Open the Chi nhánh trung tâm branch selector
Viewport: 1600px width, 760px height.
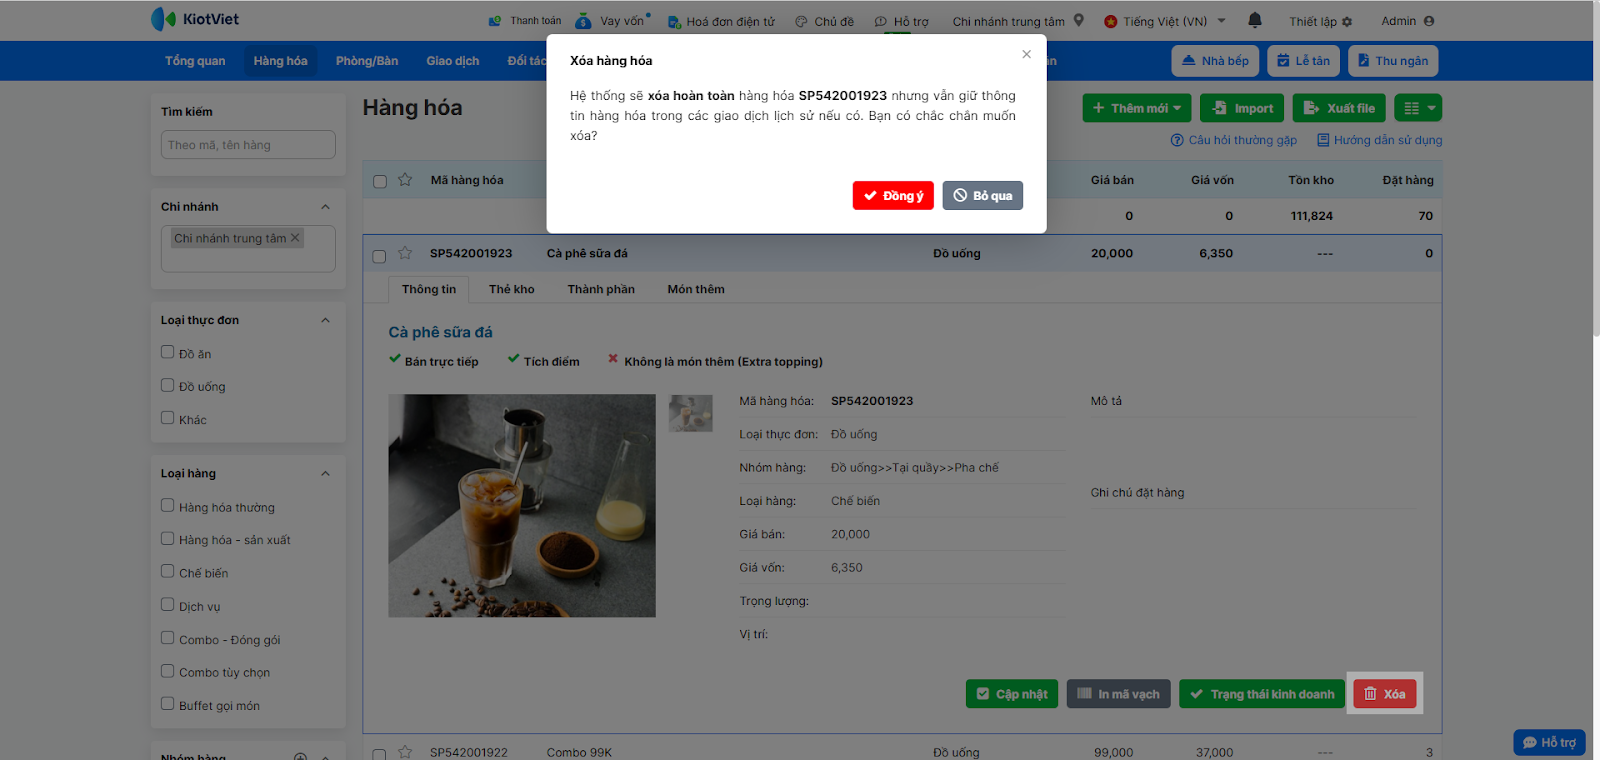pos(1018,21)
